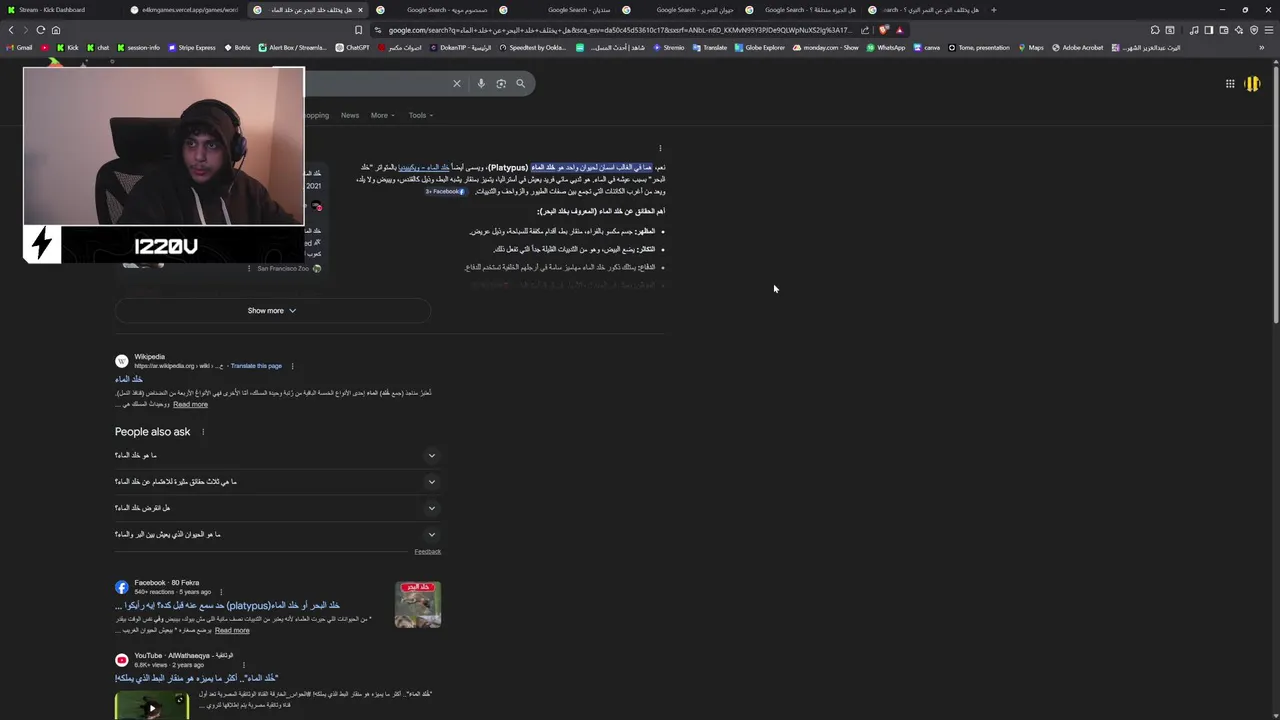Open Wikipedia result title link
Image resolution: width=1280 pixels, height=720 pixels.
pyautogui.click(x=129, y=380)
